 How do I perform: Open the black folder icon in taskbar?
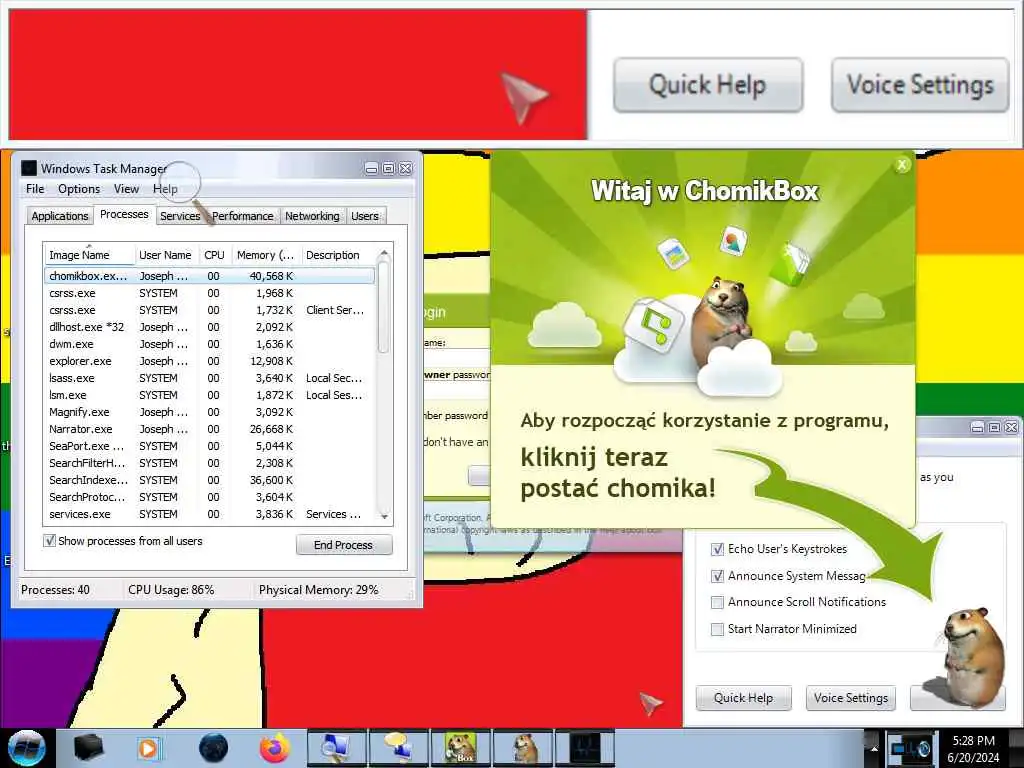pyautogui.click(x=89, y=748)
